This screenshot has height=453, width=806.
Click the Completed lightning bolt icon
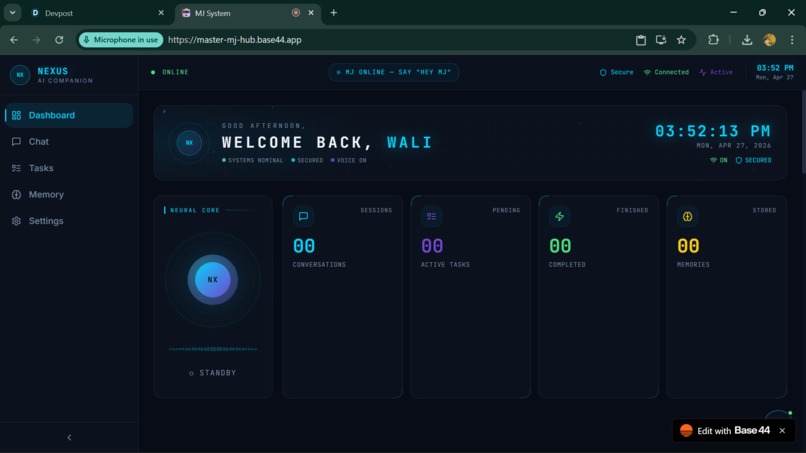point(559,216)
